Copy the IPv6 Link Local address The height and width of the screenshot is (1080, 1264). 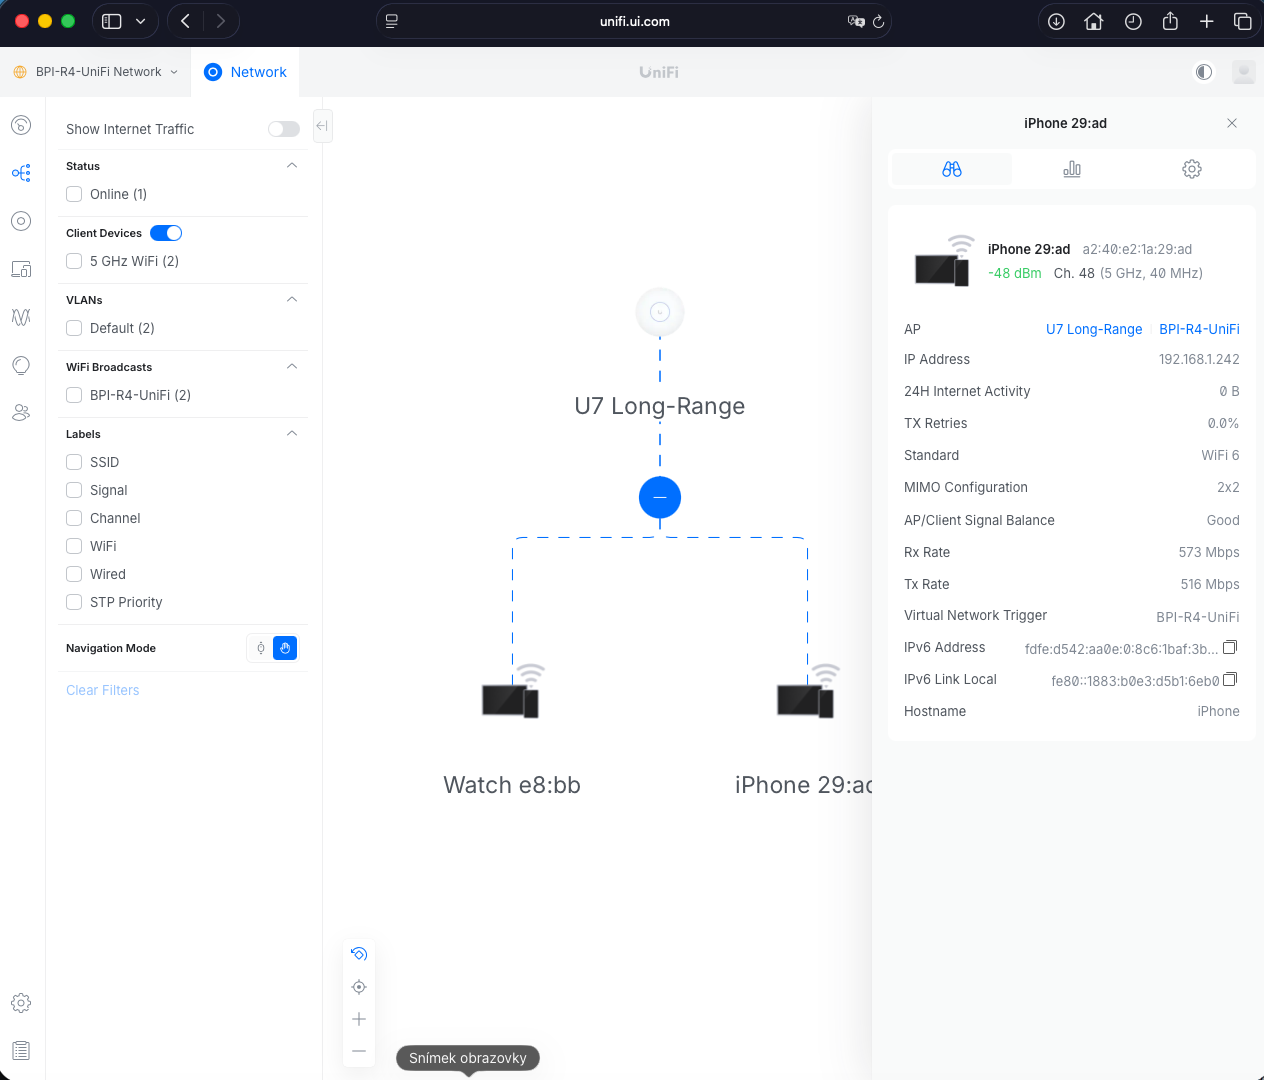click(1230, 679)
